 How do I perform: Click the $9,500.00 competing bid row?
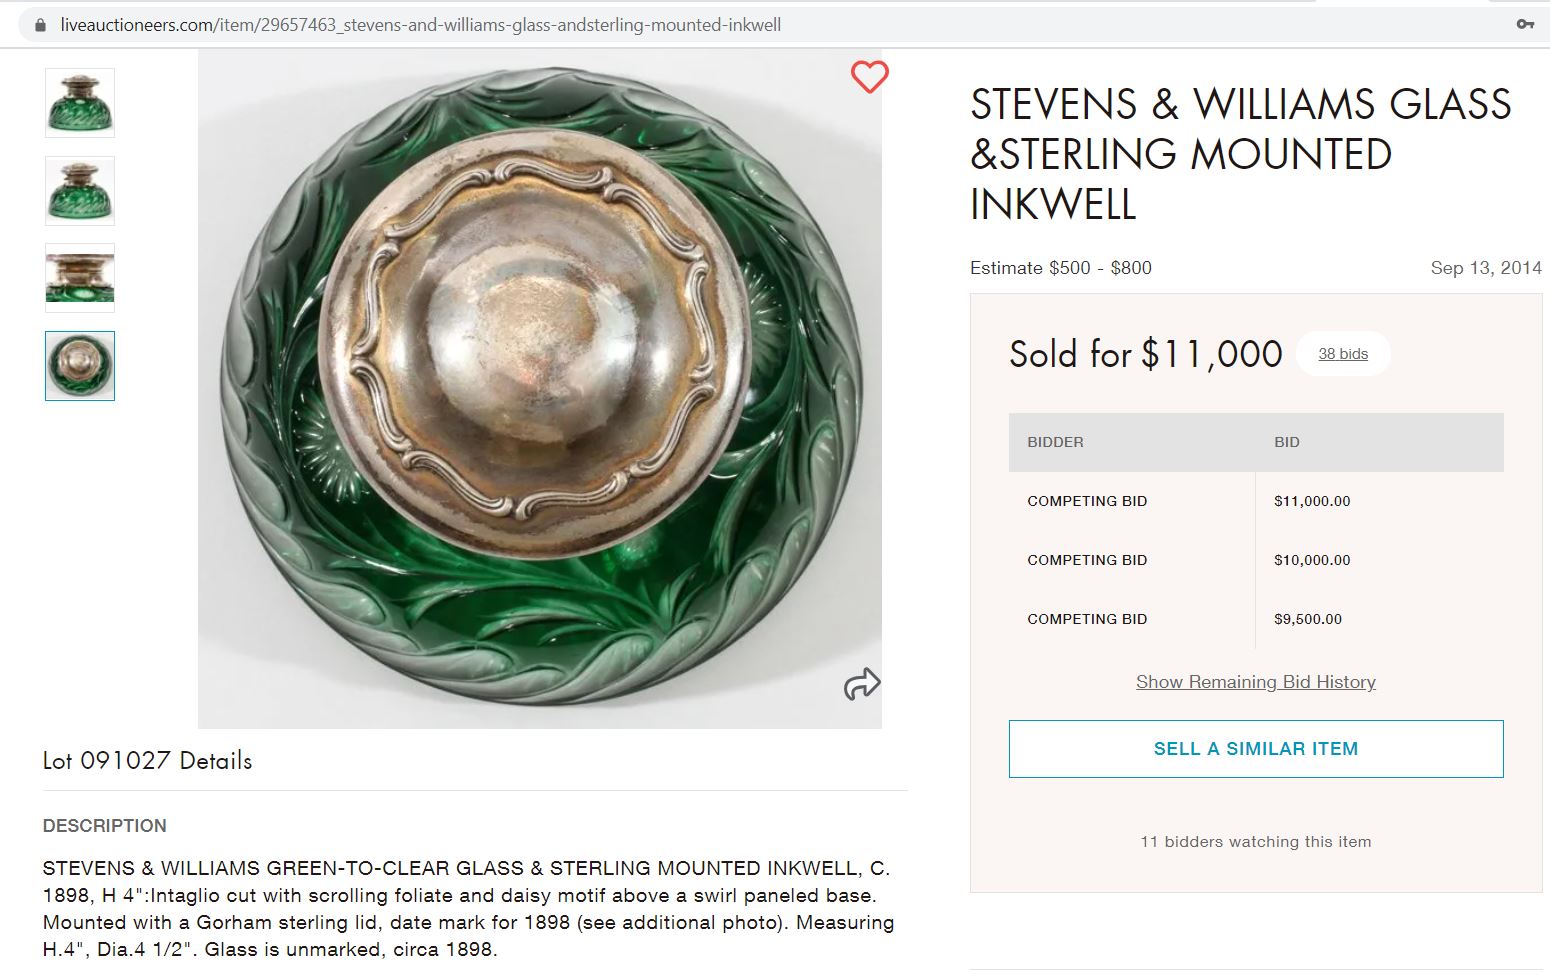click(x=1255, y=619)
